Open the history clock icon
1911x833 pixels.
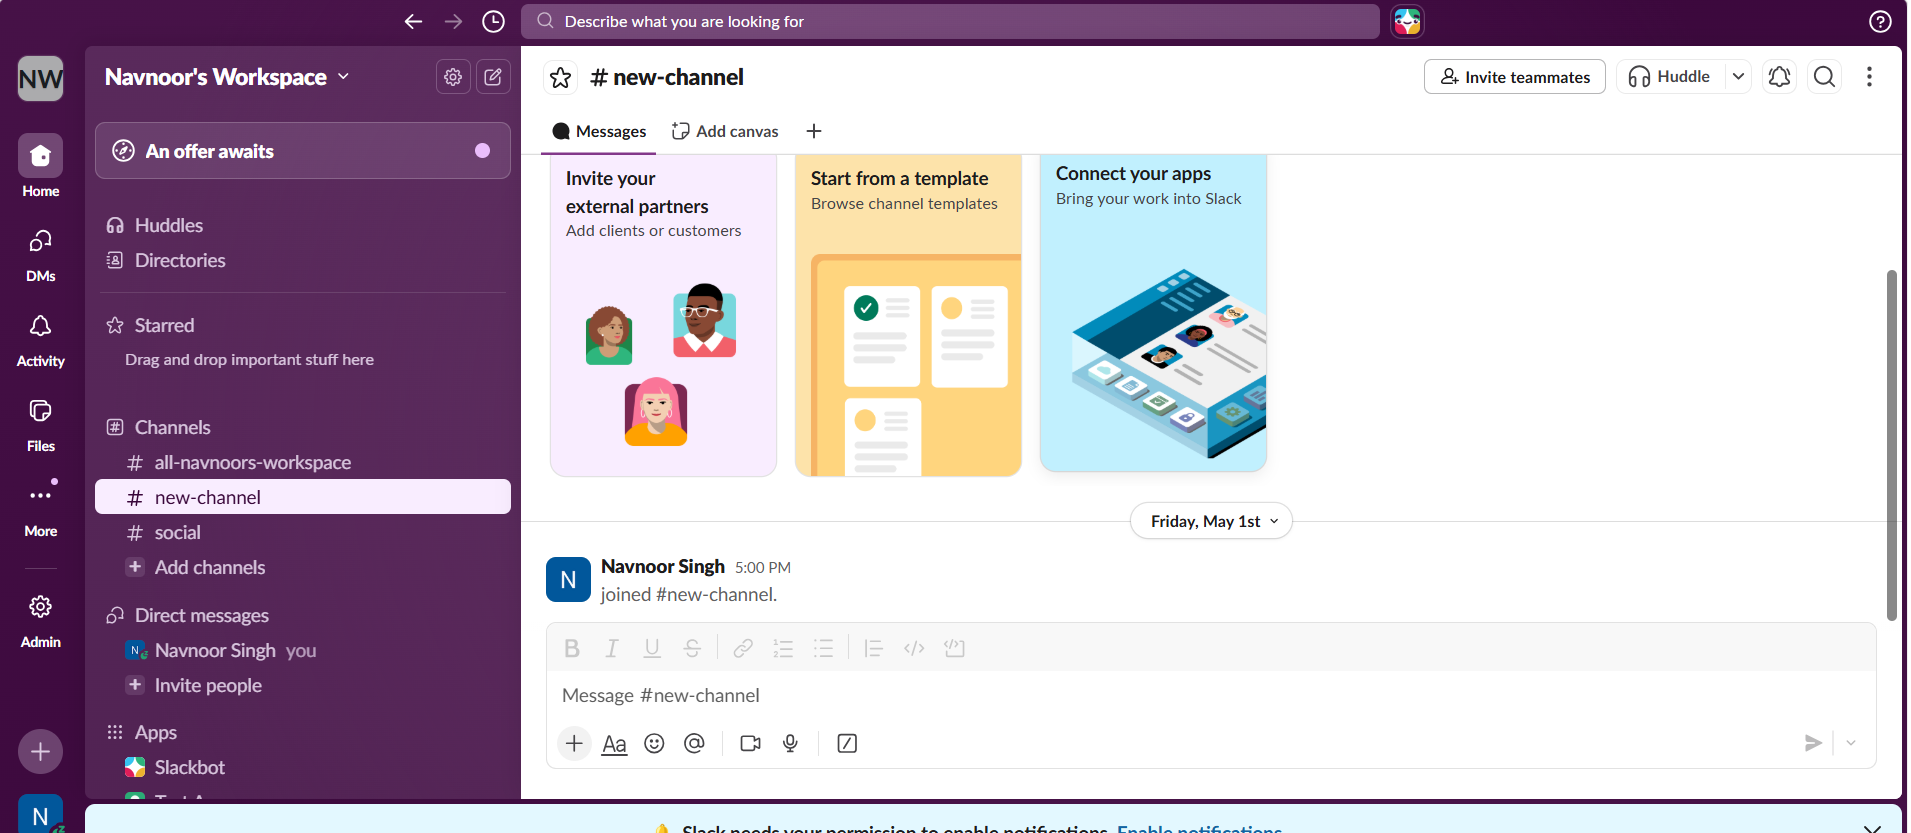tap(493, 21)
